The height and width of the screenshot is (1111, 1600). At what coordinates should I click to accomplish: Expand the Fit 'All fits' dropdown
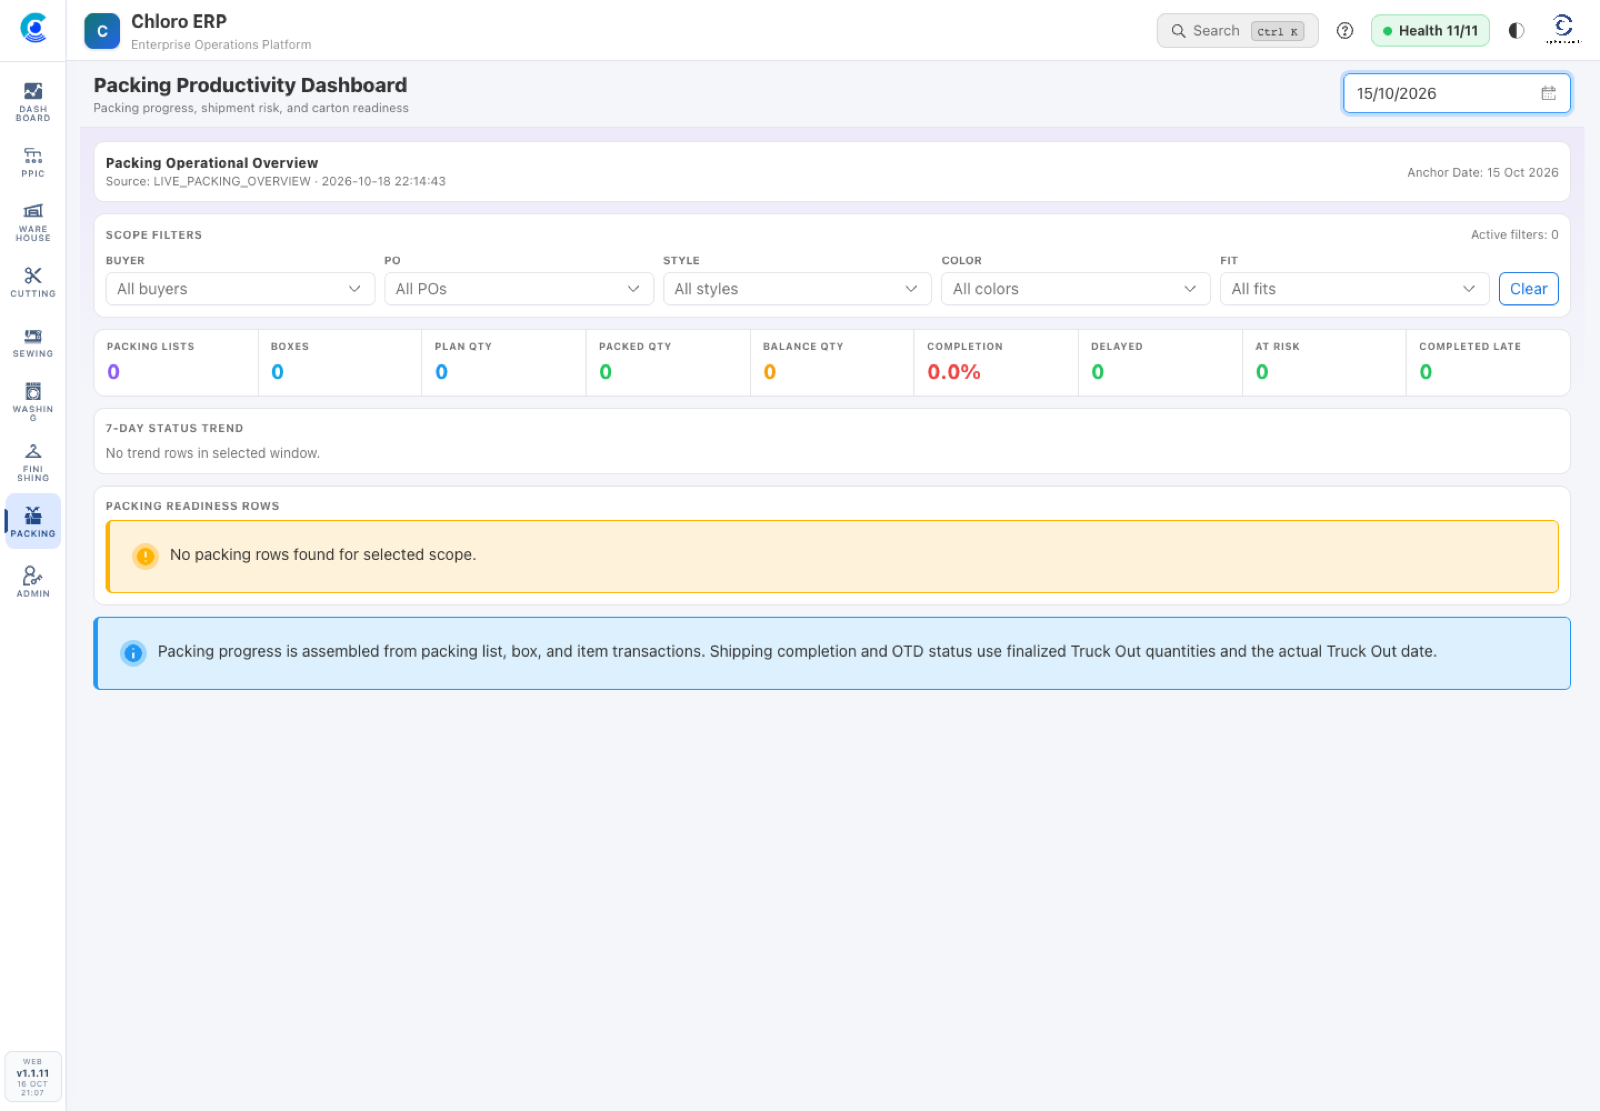[1355, 289]
